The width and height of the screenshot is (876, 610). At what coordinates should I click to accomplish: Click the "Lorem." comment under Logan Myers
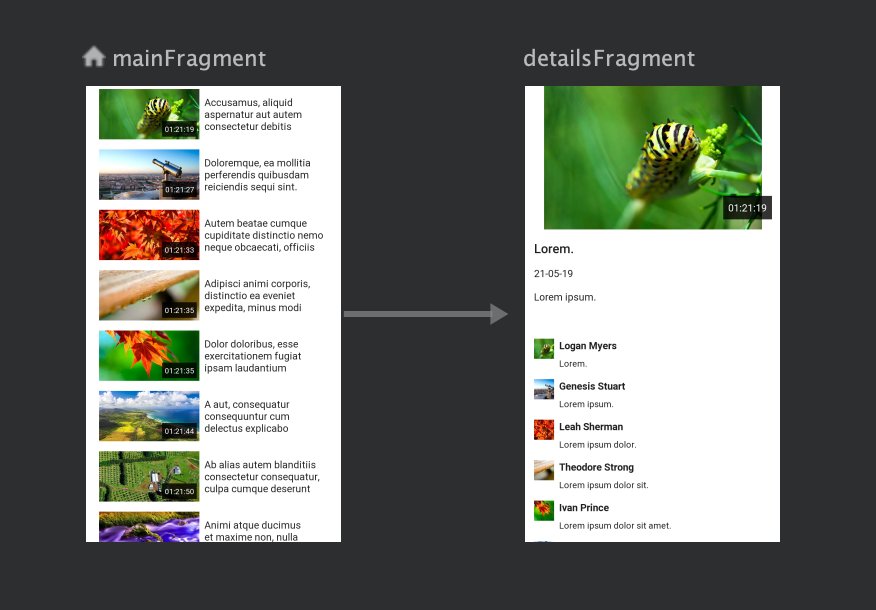coord(573,364)
